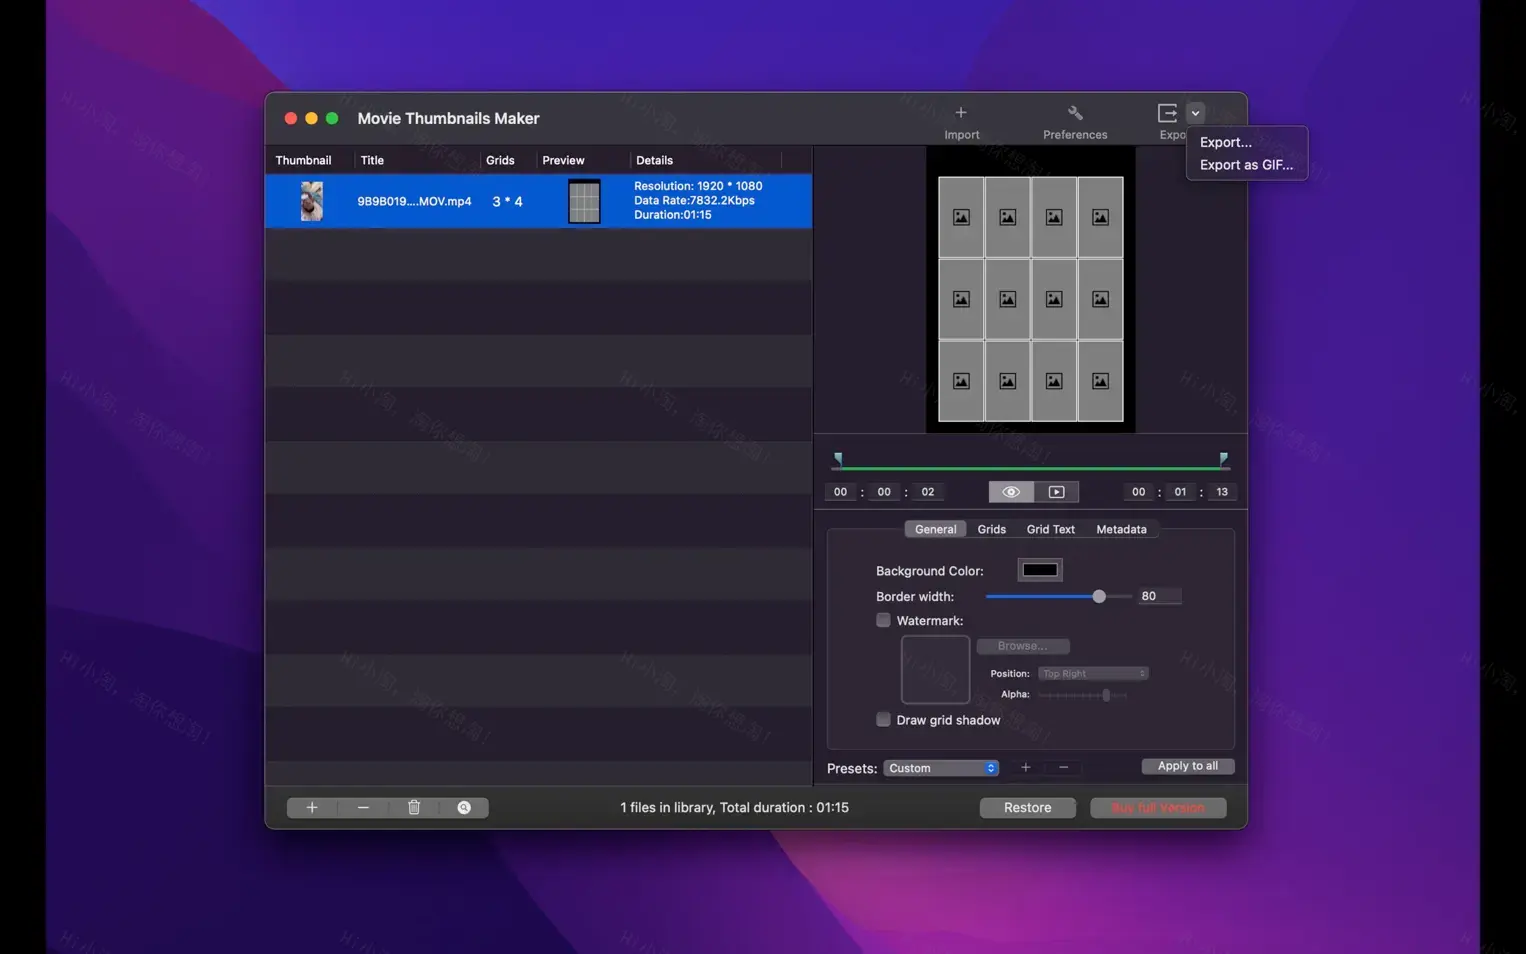Enable the Watermark checkbox

pyautogui.click(x=883, y=620)
